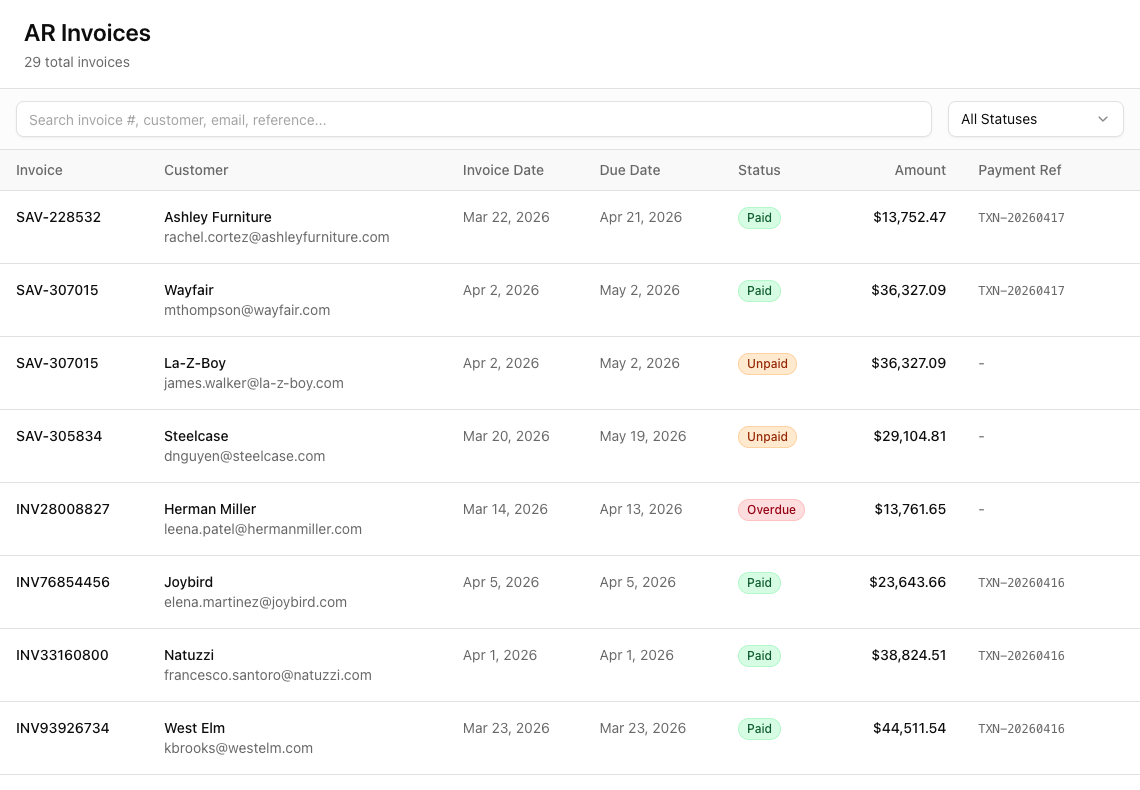
Task: Open the All Statuses dropdown
Action: [1035, 119]
